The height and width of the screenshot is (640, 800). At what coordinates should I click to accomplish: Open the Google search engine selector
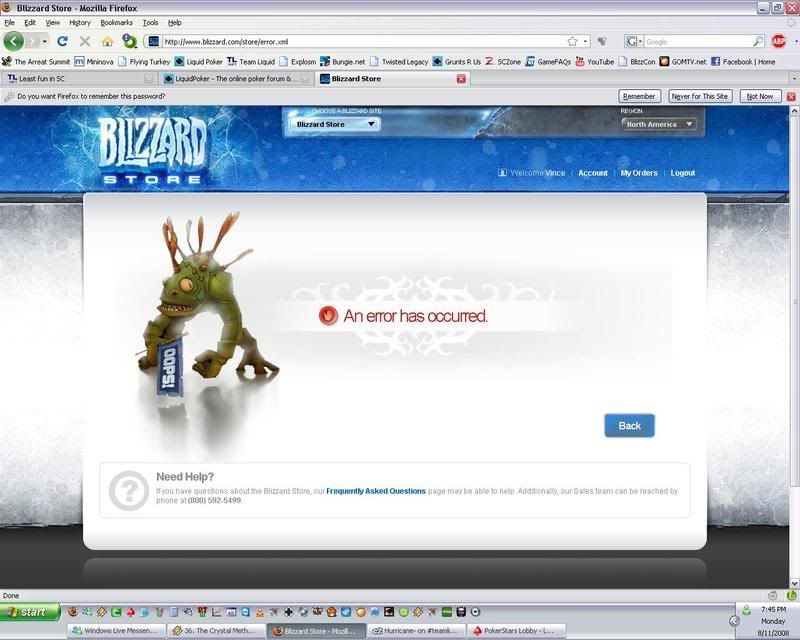634,41
